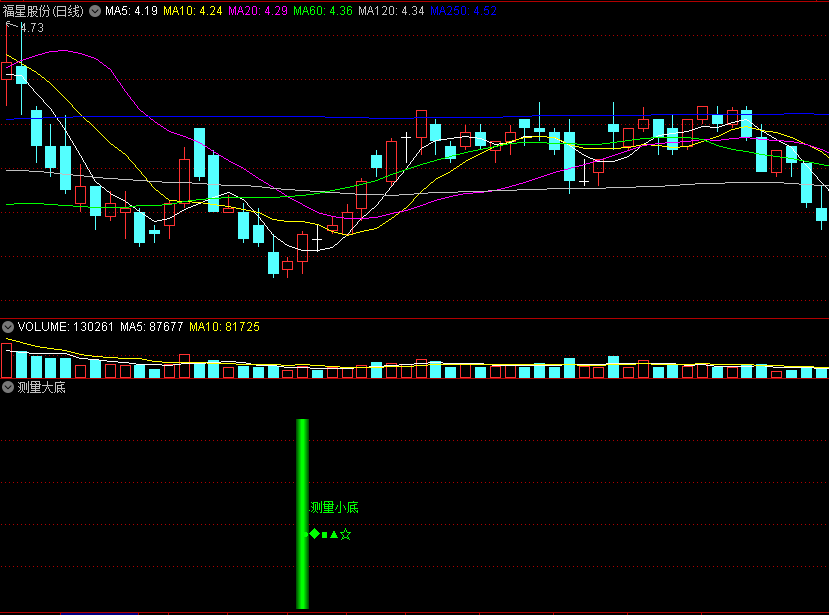Click the volume MA10: 81725 label

224,327
